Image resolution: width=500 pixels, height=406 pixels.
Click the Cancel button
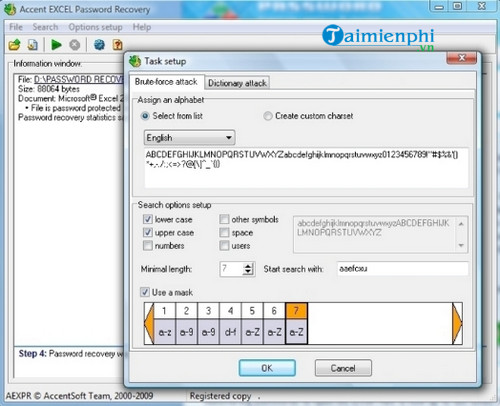pos(343,368)
